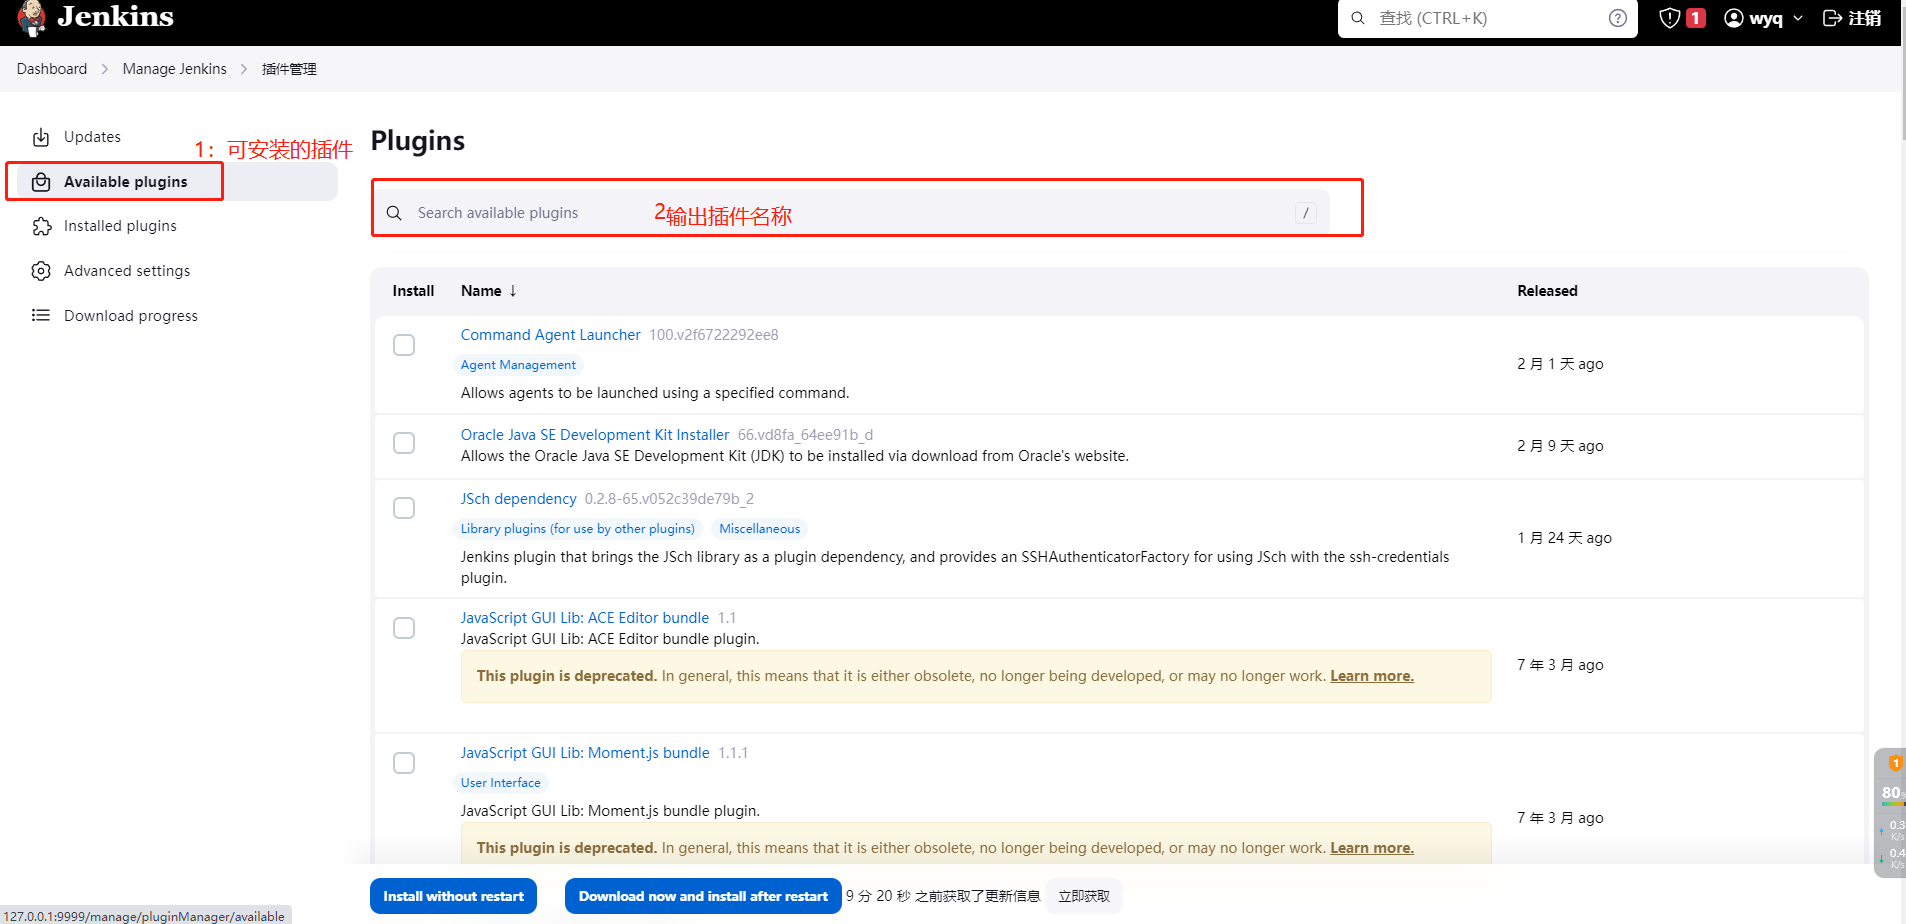Open search help question mark icon
Screen dimensions: 1906x924
(x=1618, y=18)
